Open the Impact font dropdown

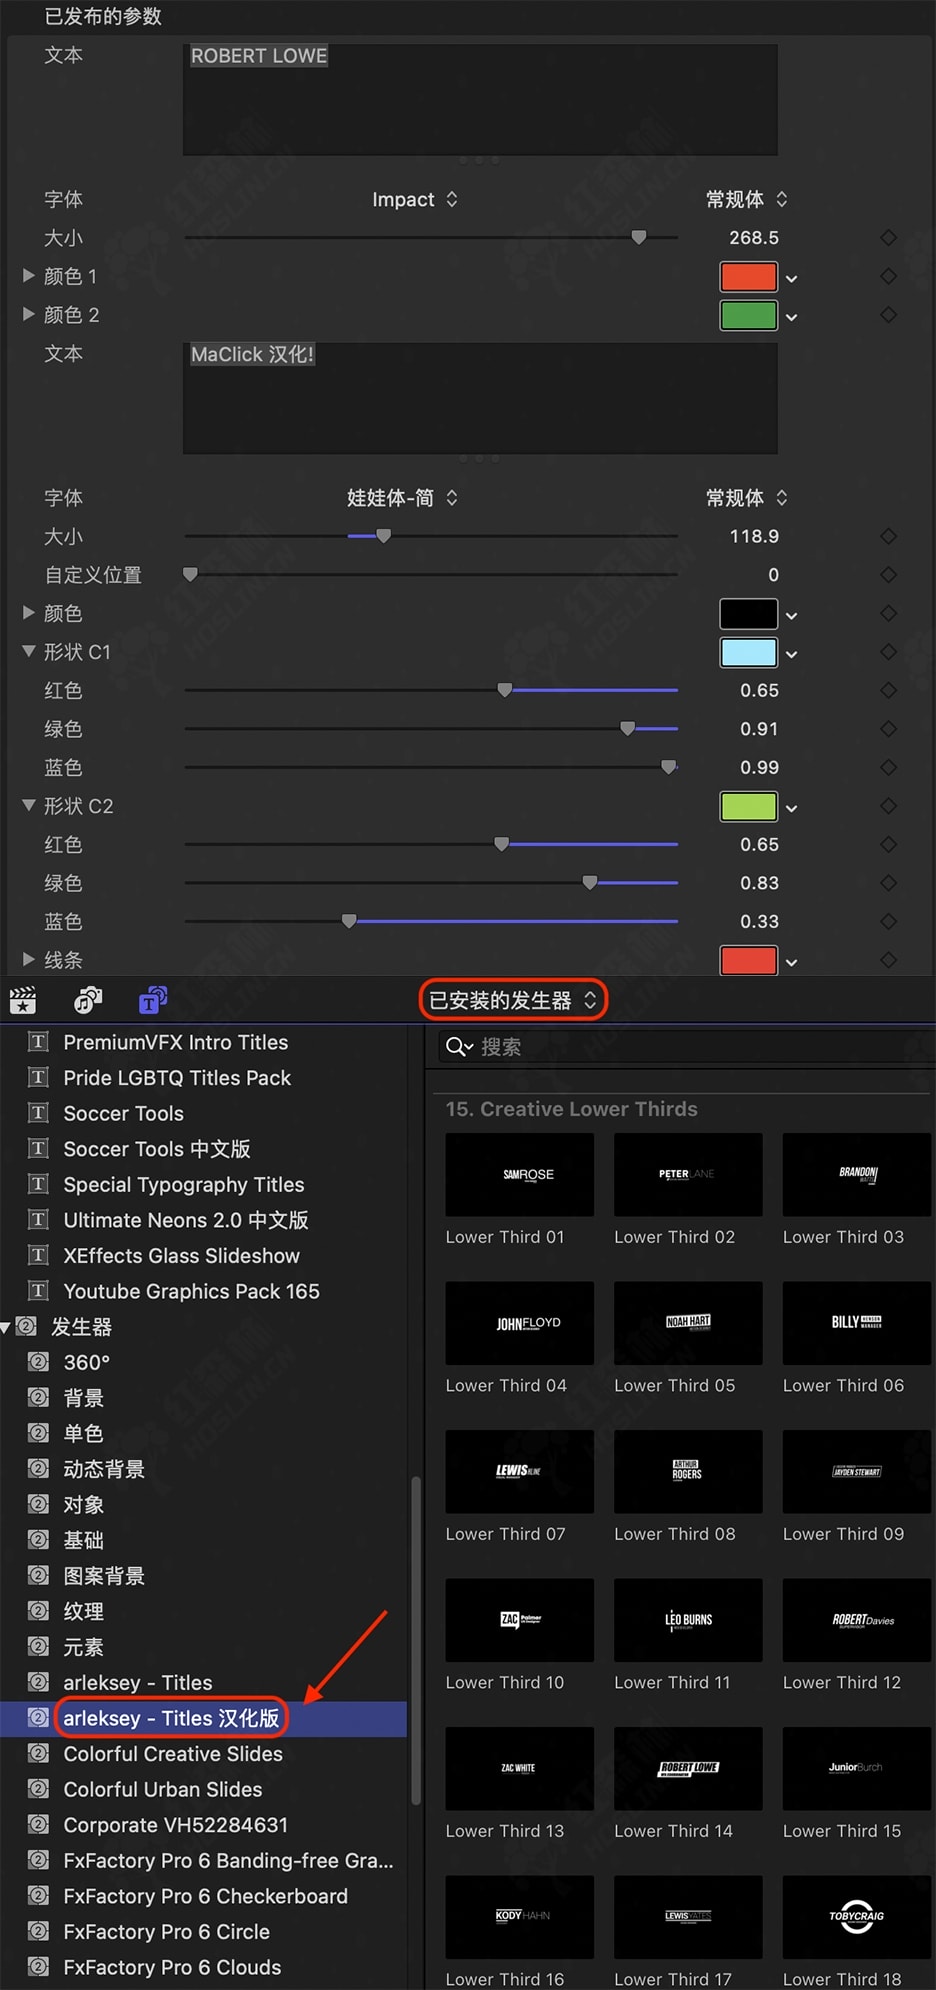point(415,199)
